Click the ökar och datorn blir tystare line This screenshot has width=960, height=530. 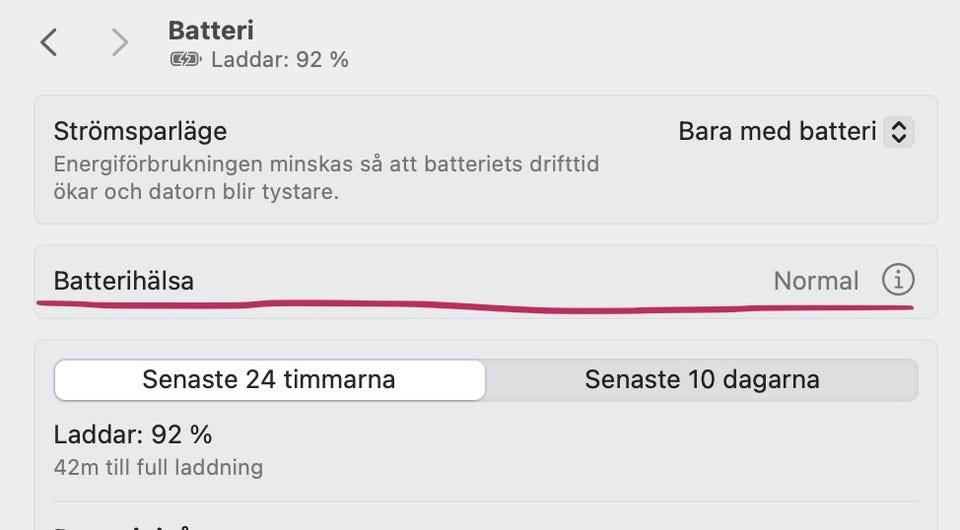pos(196,191)
